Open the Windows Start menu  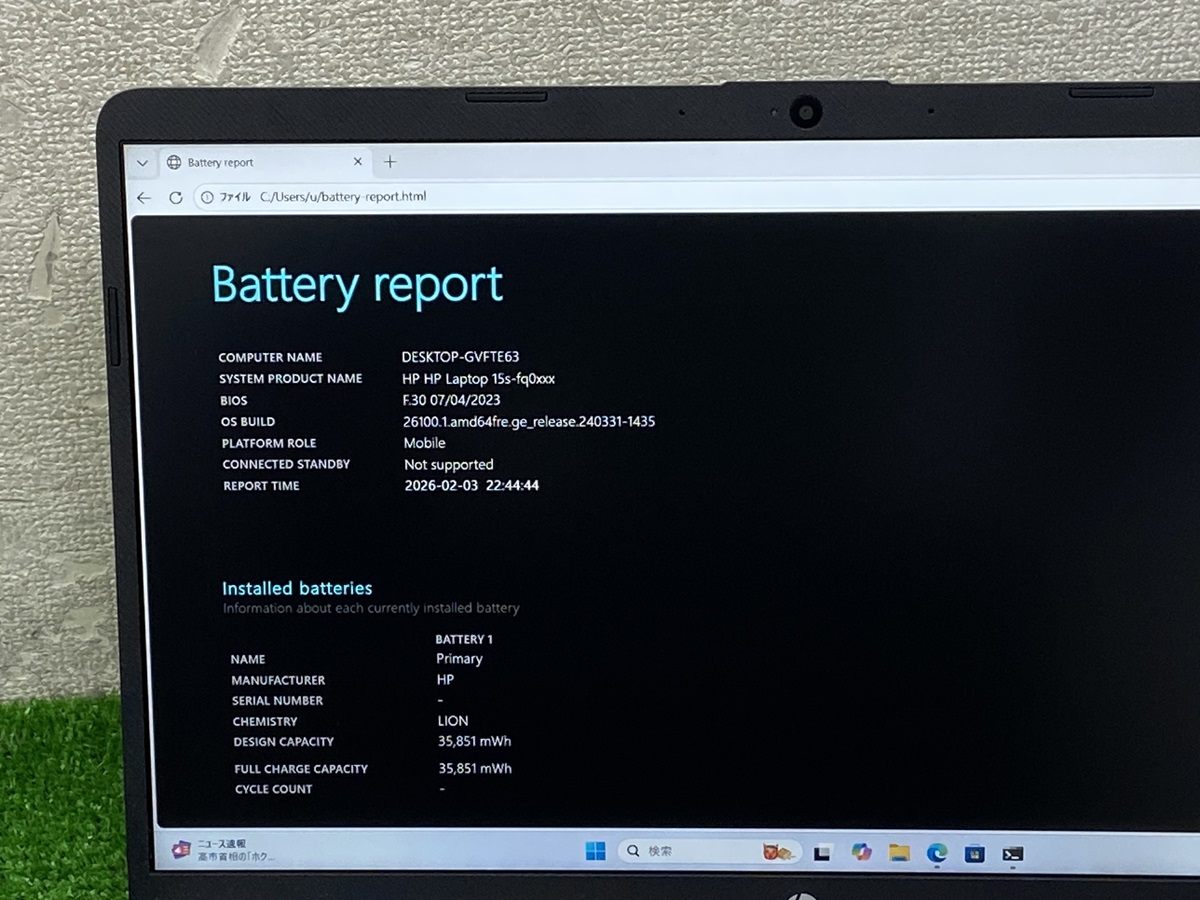click(595, 851)
